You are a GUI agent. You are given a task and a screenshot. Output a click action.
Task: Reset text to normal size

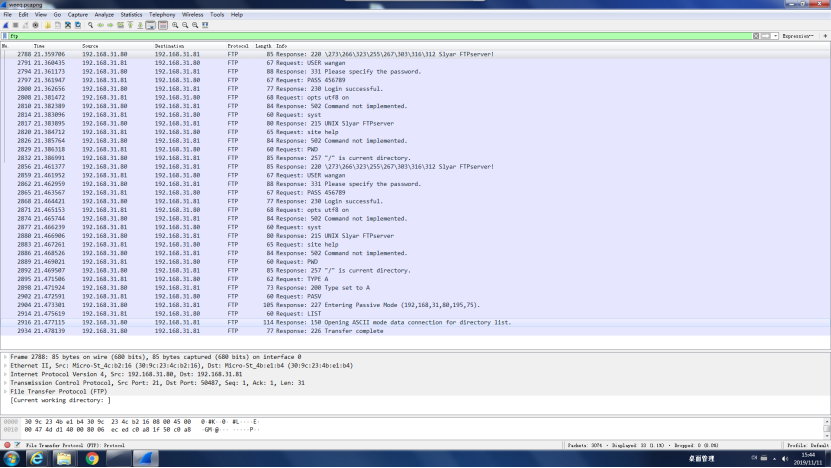coord(195,25)
